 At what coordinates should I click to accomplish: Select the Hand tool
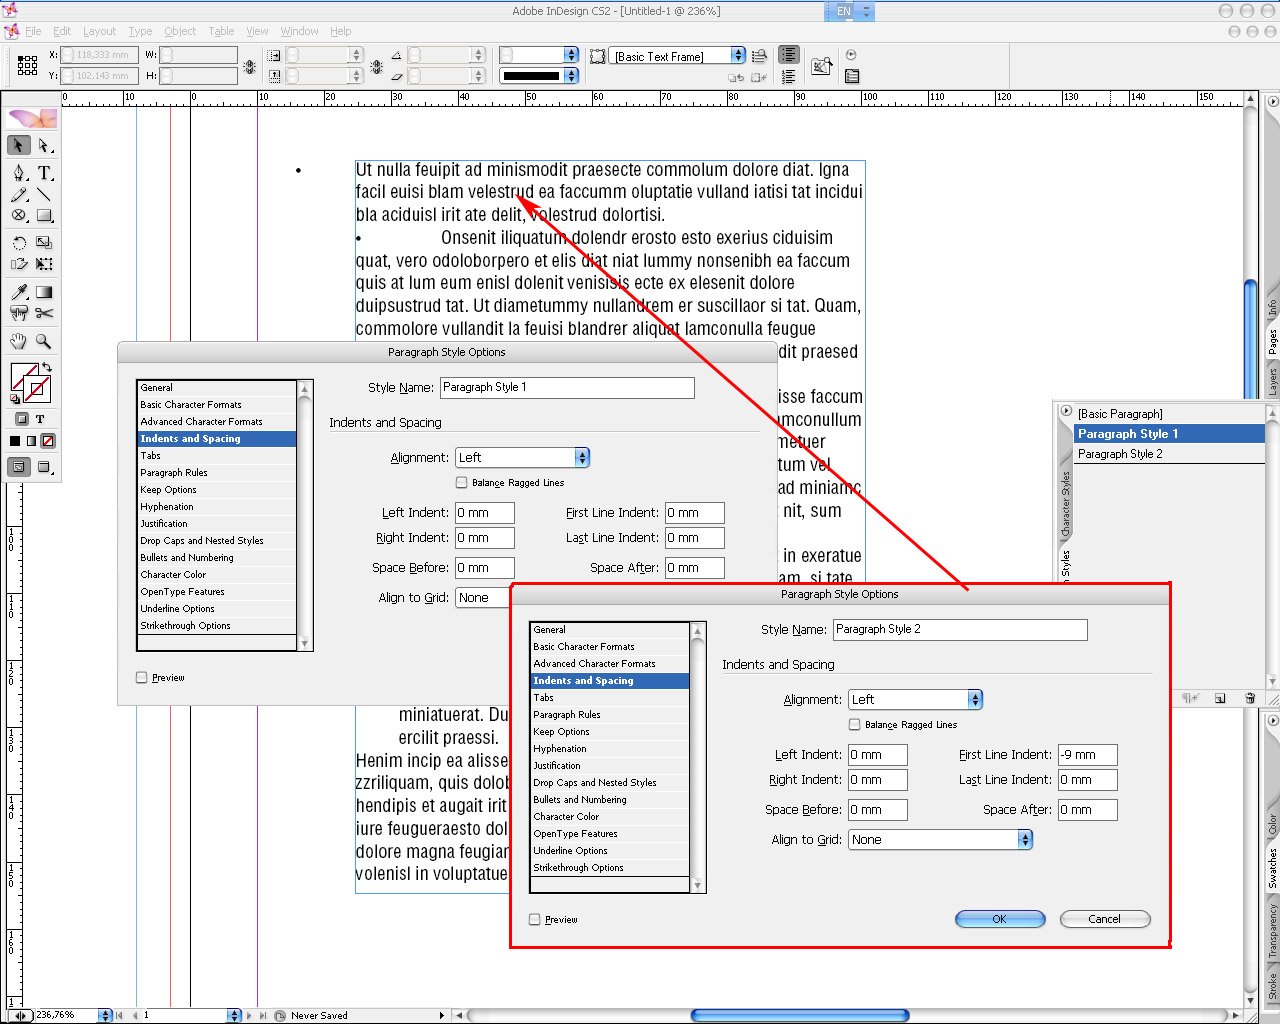pos(18,341)
